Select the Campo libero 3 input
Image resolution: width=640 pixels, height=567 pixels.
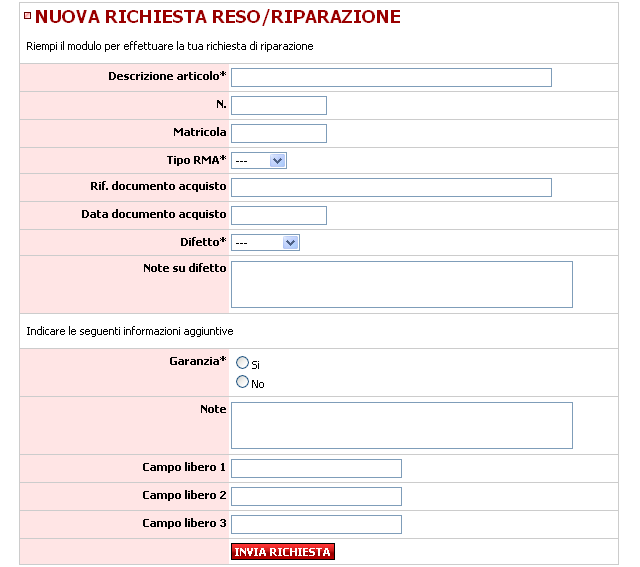tap(316, 525)
